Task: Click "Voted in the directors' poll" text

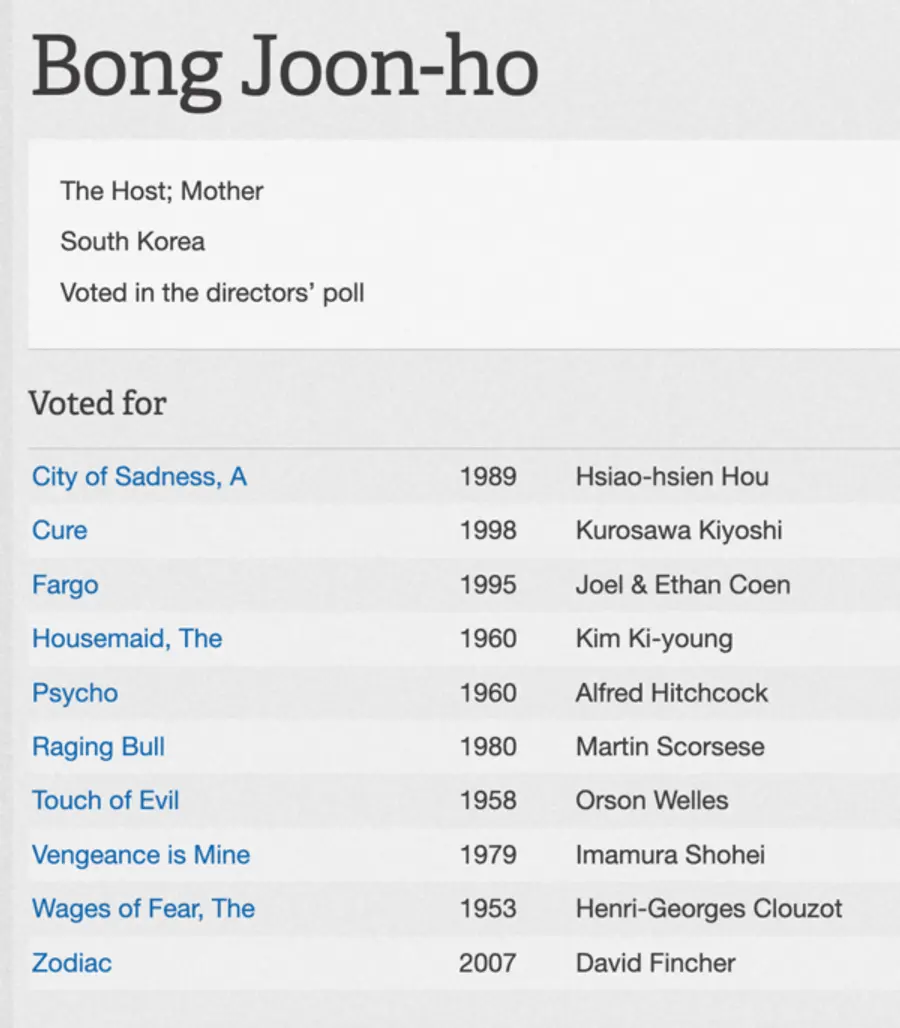Action: pyautogui.click(x=212, y=293)
